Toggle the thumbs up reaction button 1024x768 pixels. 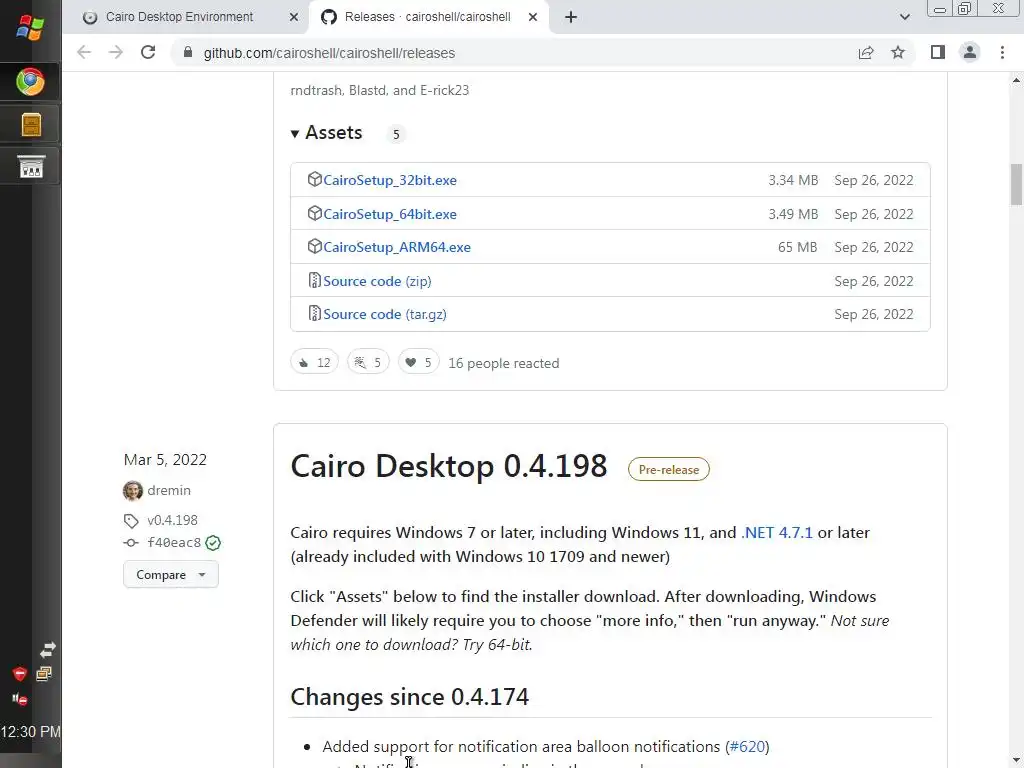[x=314, y=363]
